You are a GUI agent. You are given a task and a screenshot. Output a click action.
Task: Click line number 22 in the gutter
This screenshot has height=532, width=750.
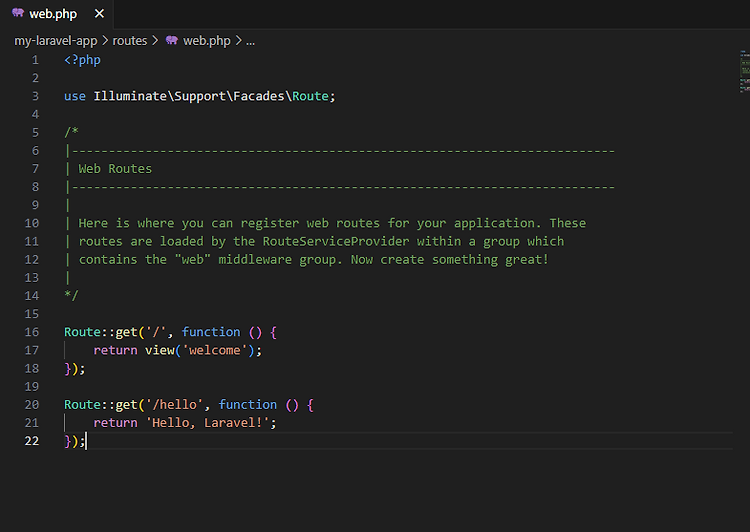(x=32, y=441)
